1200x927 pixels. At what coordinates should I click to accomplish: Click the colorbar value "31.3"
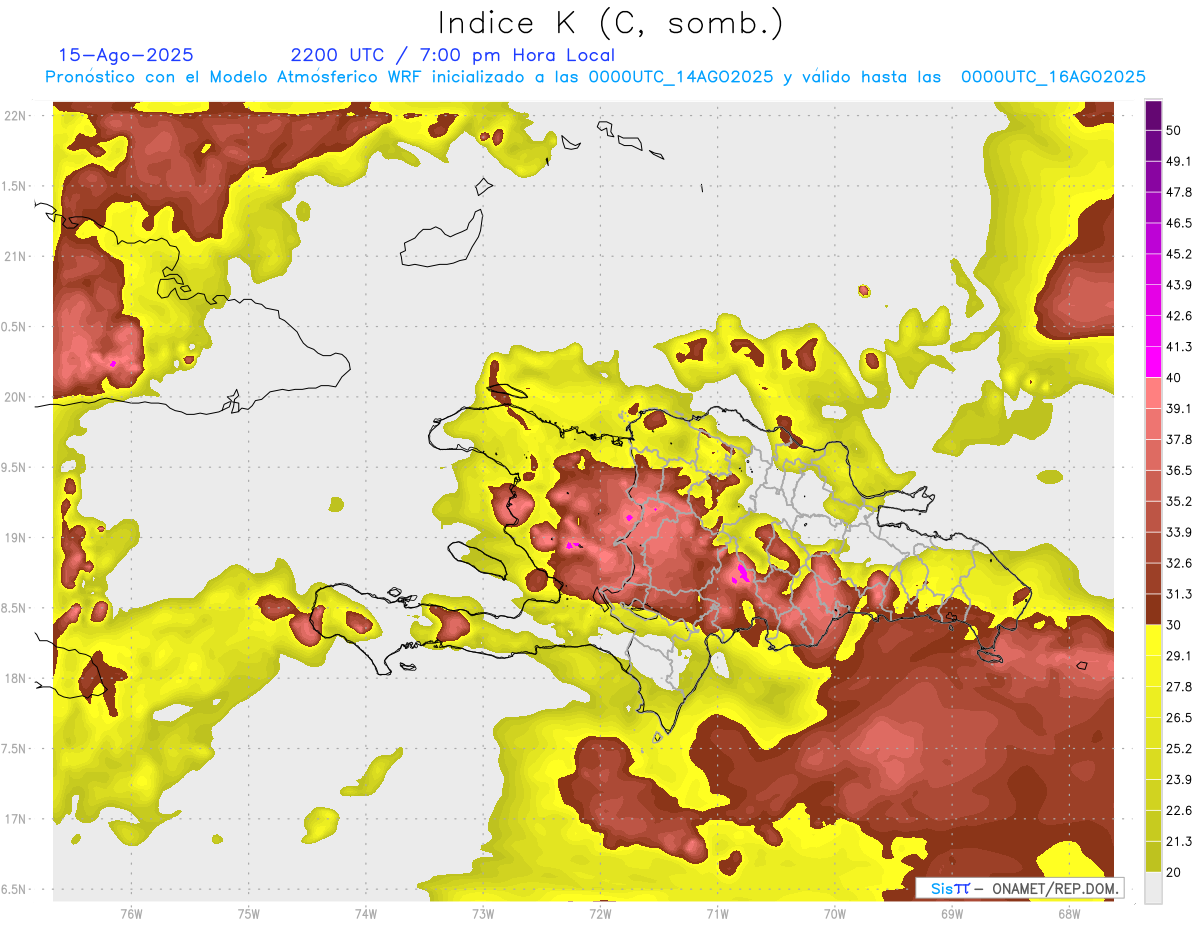(1179, 594)
